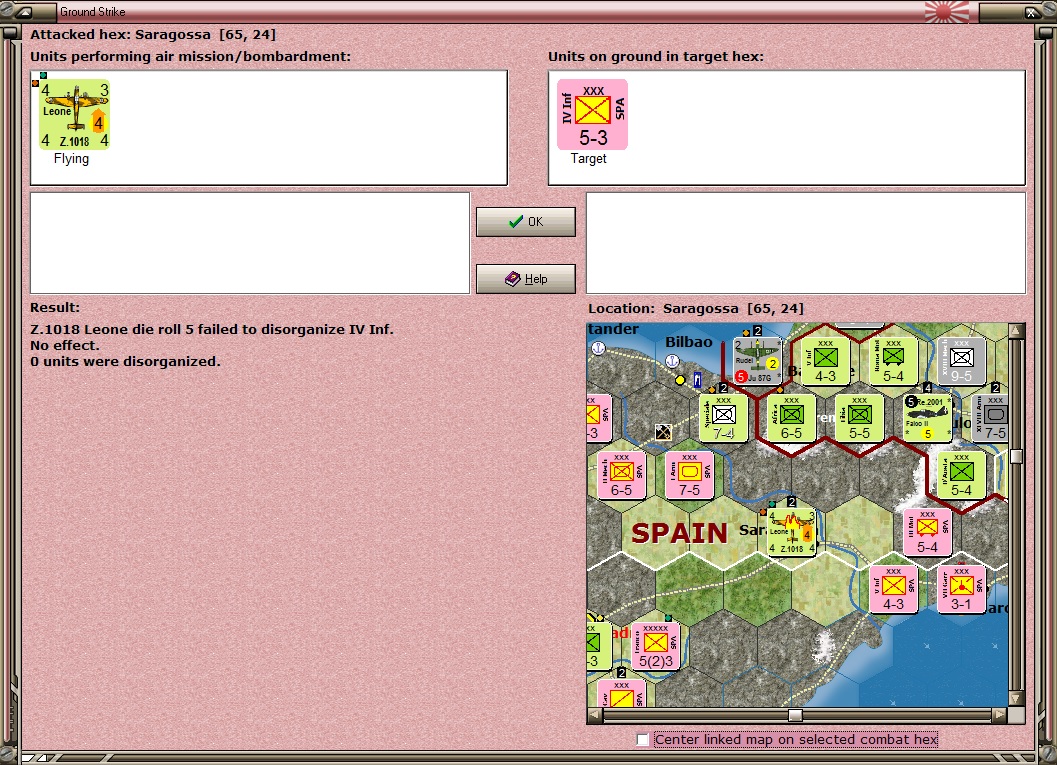Select the green V Inf 4-3 counter near Bilbao
The height and width of the screenshot is (765, 1057).
[825, 361]
